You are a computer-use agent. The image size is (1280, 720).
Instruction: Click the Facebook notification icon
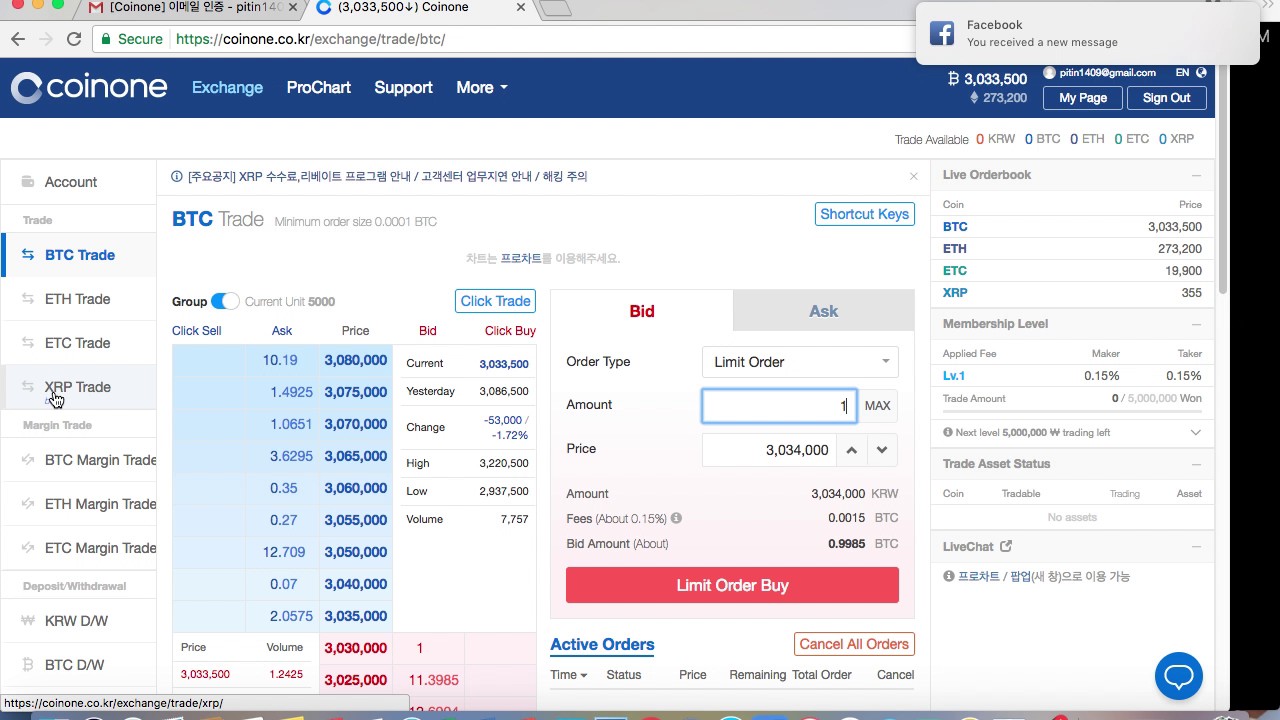coord(942,33)
